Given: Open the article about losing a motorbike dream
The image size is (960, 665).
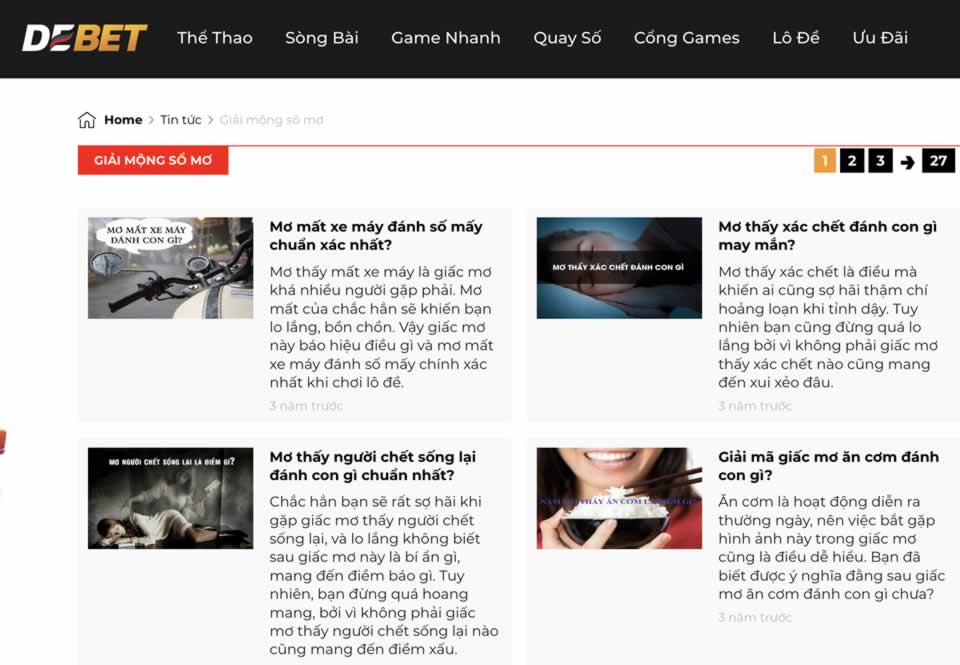Looking at the screenshot, I should [x=375, y=235].
